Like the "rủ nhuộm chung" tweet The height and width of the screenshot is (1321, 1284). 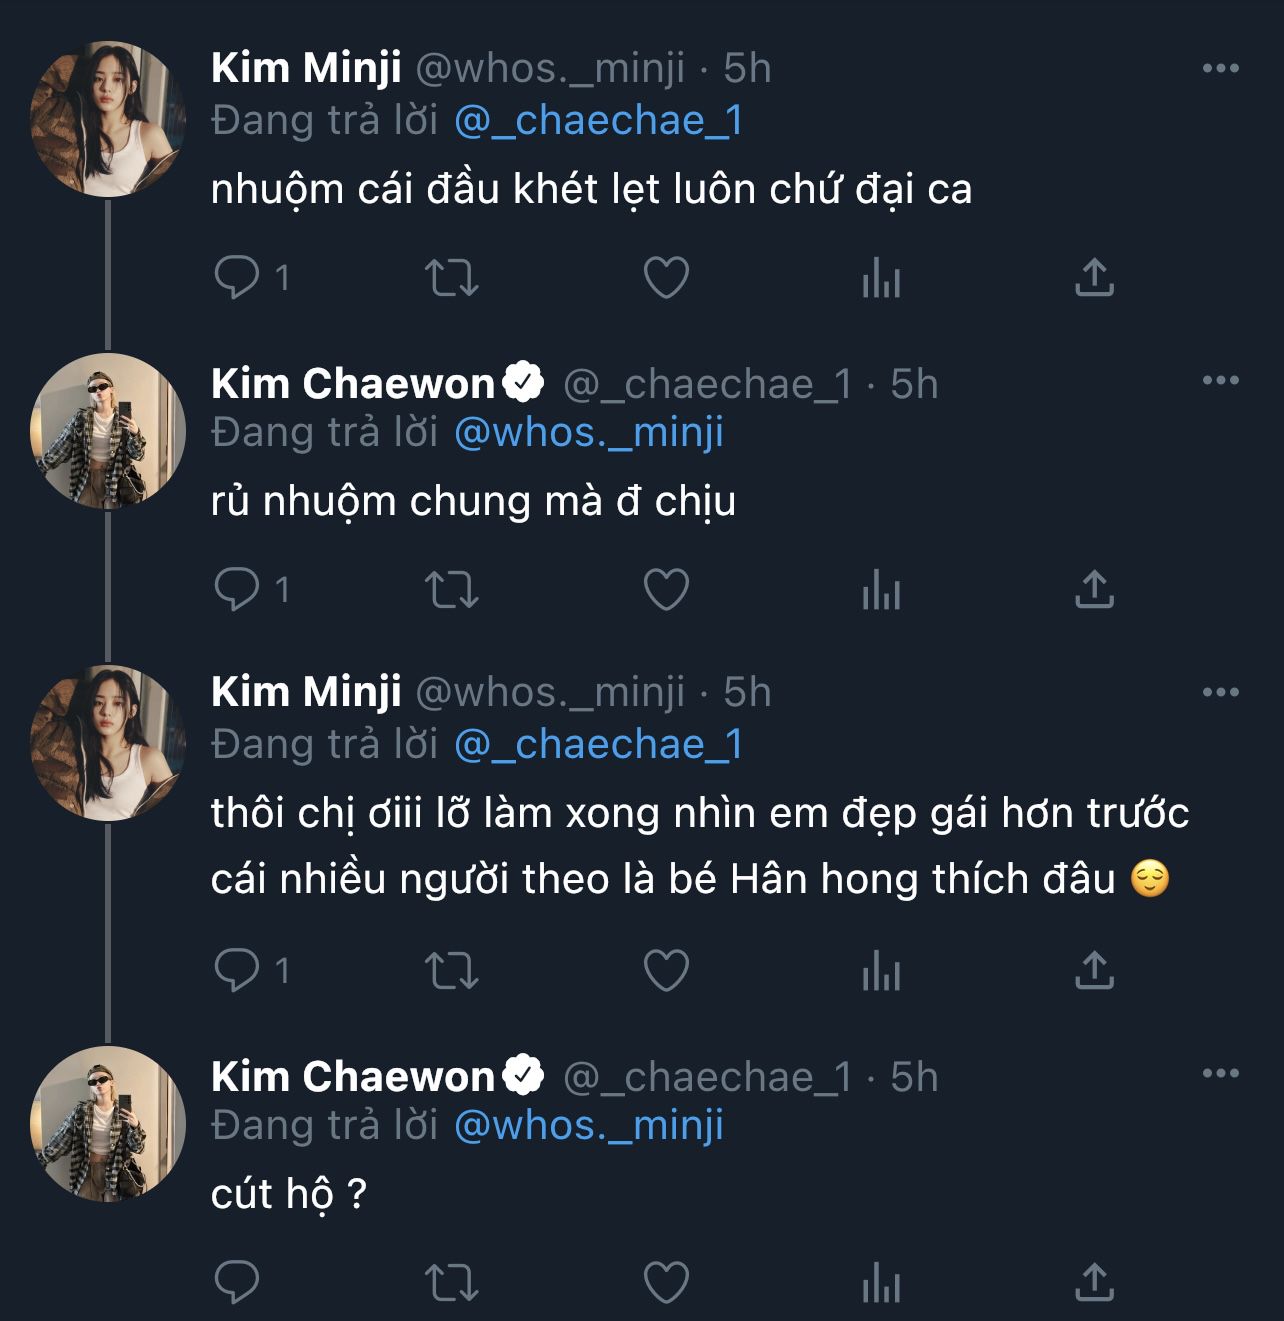click(666, 589)
